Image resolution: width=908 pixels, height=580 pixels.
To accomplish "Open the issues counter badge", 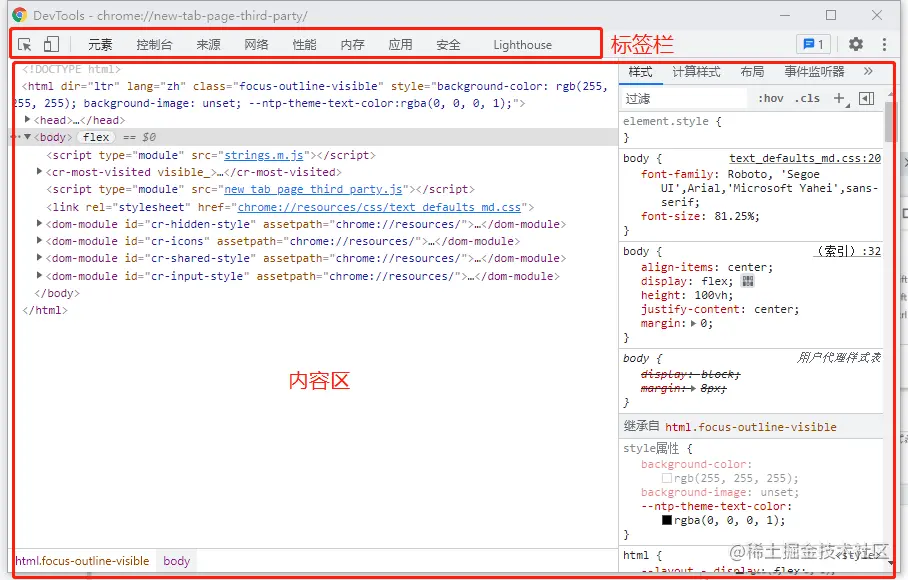I will click(813, 44).
